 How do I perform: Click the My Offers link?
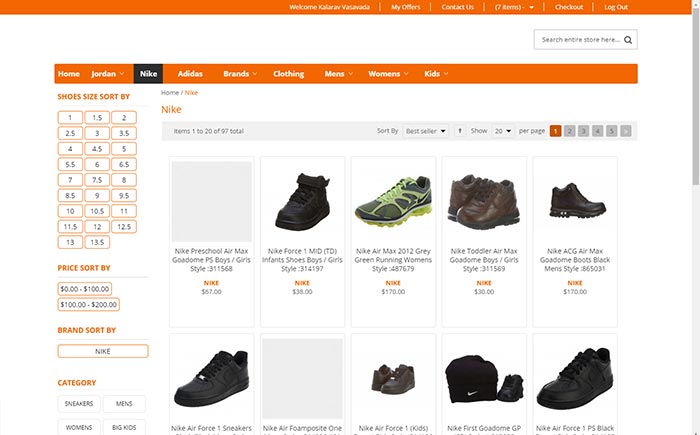coord(405,7)
